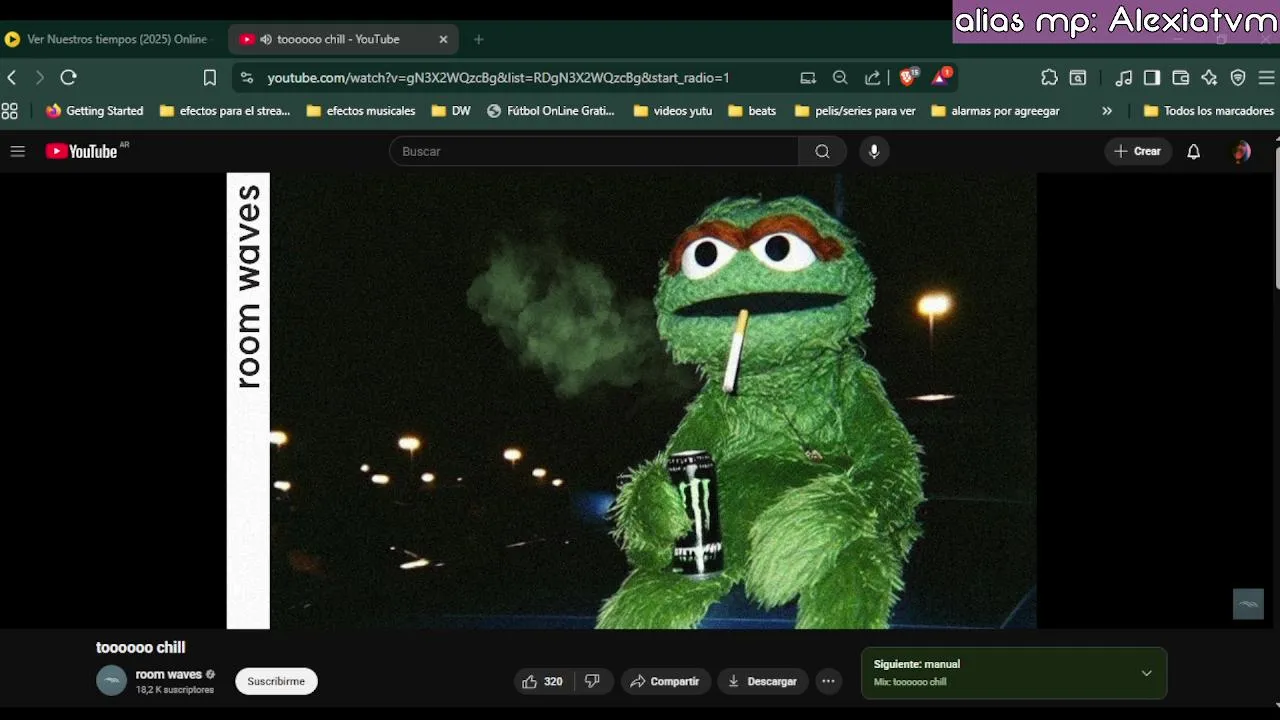The height and width of the screenshot is (720, 1280).
Task: Open Leo AI sparkle icon
Action: (1209, 77)
